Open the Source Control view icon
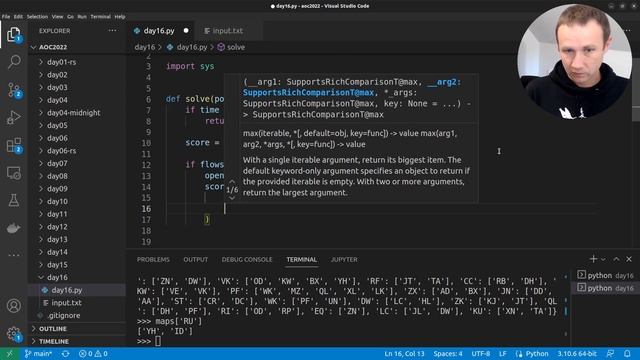This screenshot has width=640, height=360. [x=14, y=90]
